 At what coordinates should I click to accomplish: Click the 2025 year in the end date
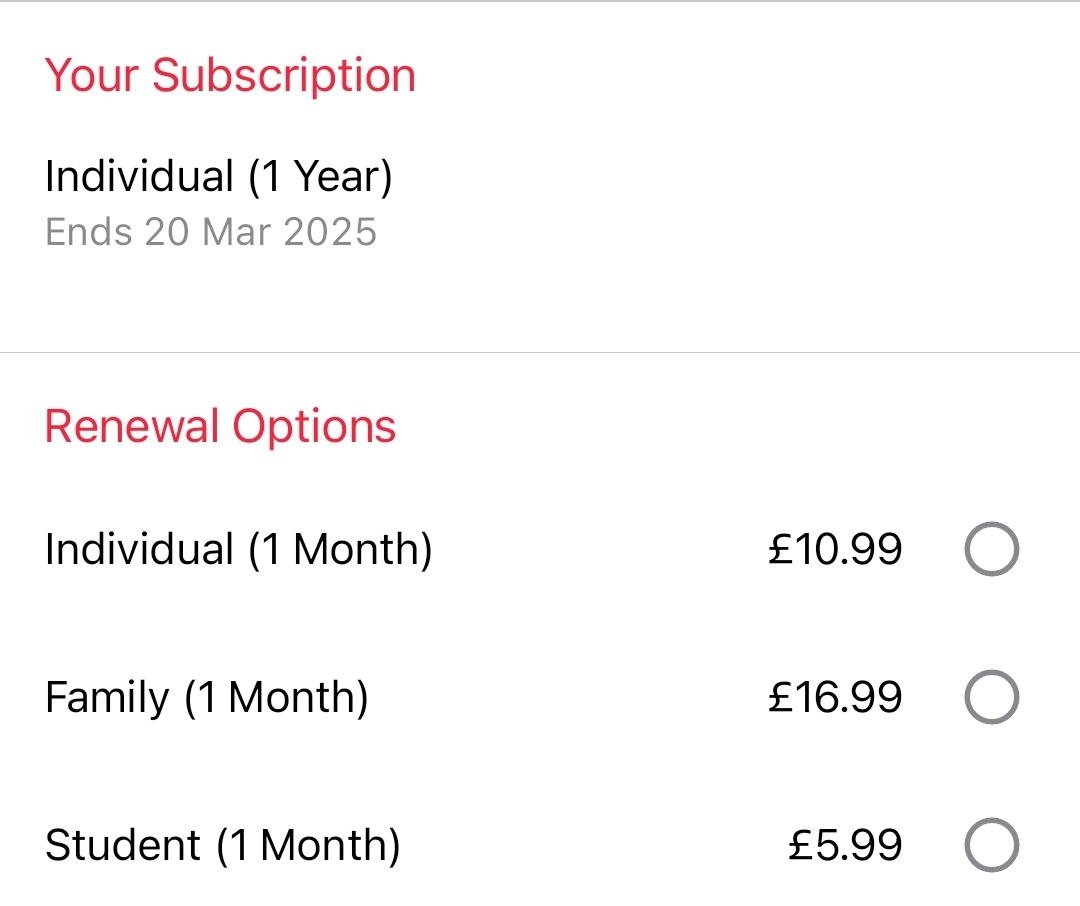tap(330, 232)
